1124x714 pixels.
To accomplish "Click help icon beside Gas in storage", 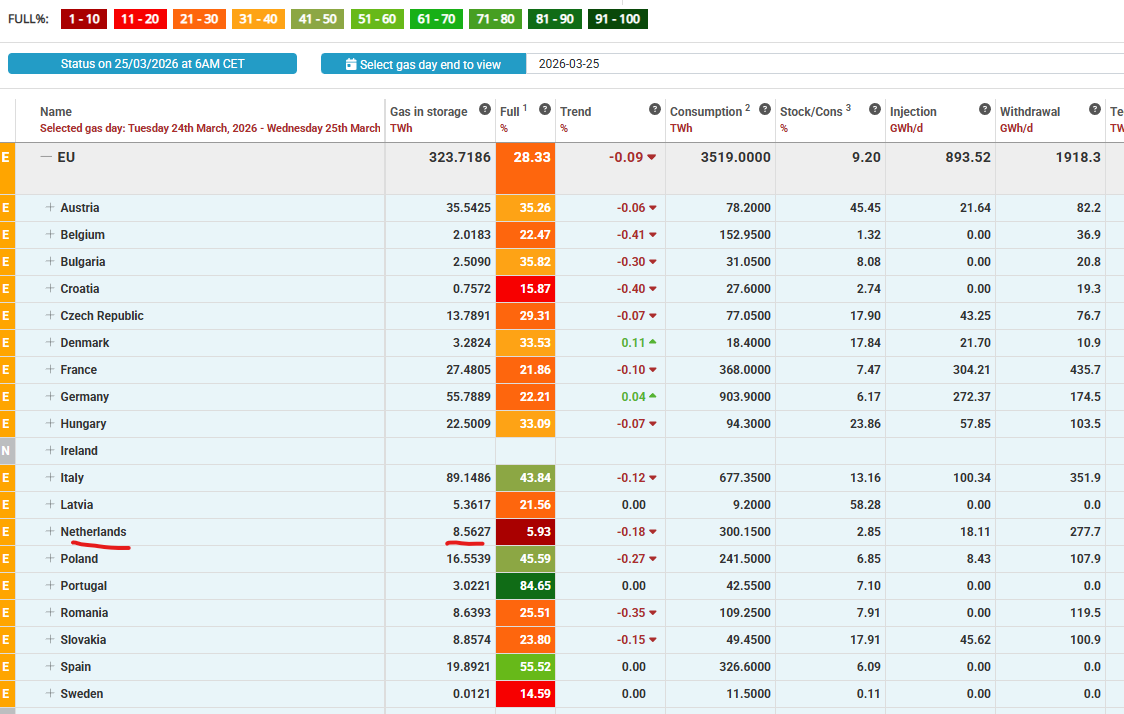I will pyautogui.click(x=485, y=109).
